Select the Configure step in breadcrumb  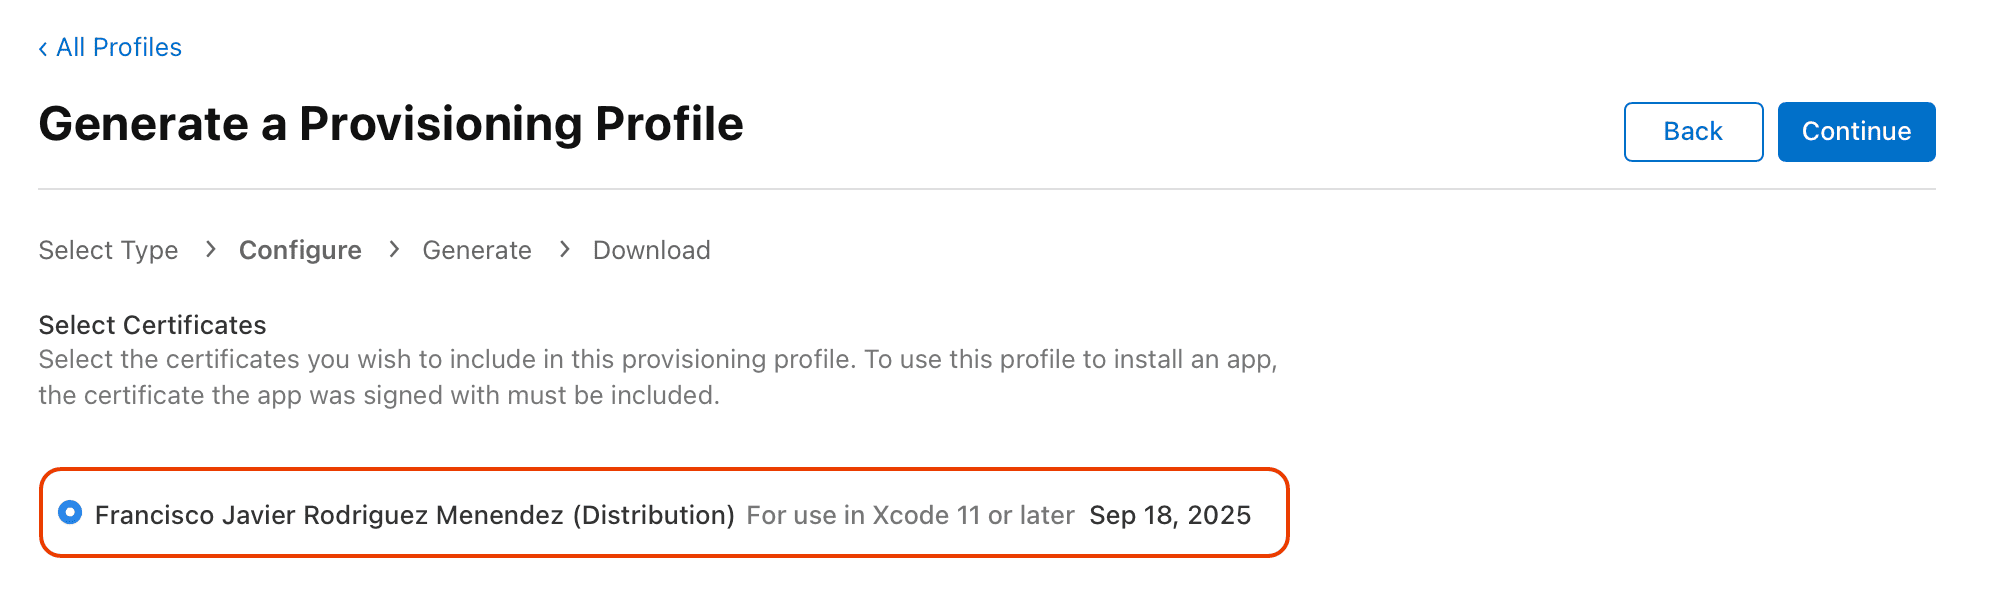tap(300, 250)
